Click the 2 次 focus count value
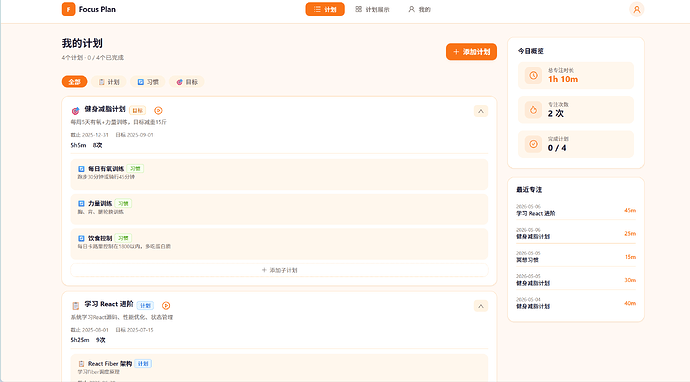This screenshot has height=382, width=690. pos(556,114)
